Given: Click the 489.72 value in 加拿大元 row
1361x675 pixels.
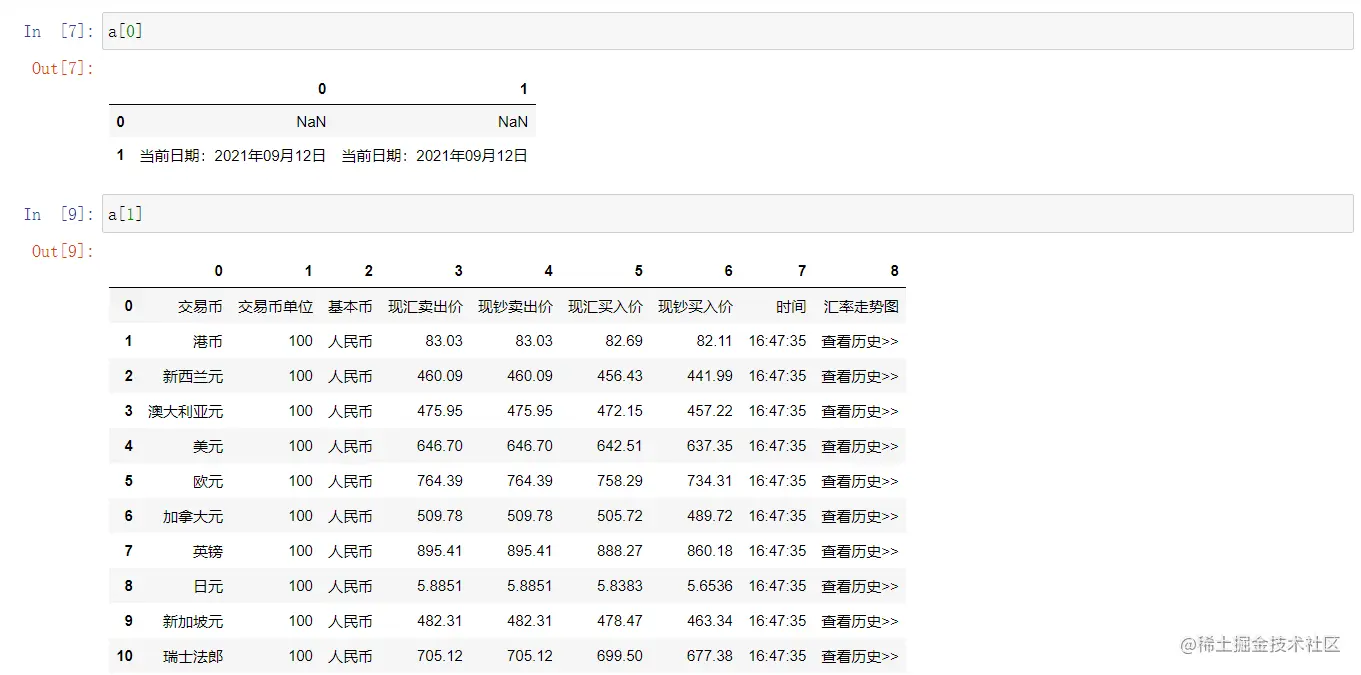Looking at the screenshot, I should [710, 516].
